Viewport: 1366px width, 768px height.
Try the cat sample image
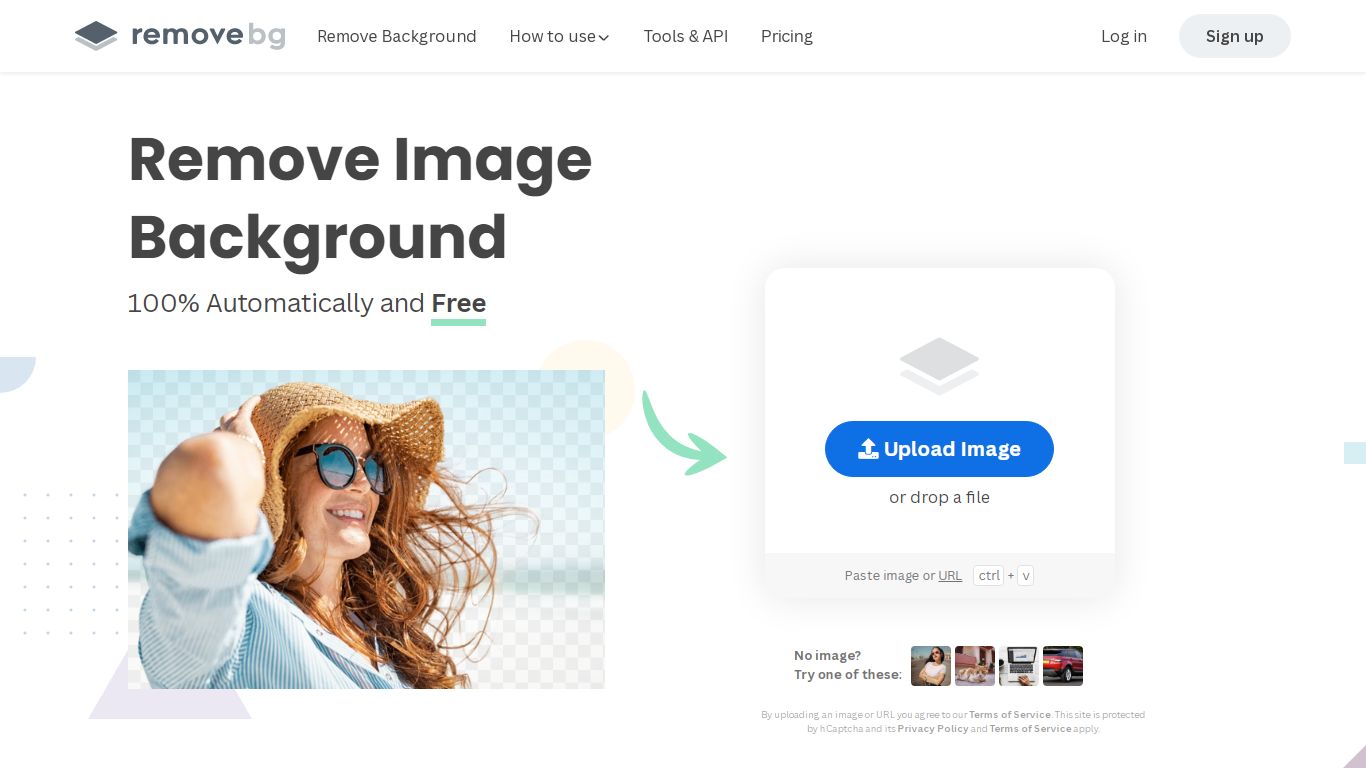975,666
